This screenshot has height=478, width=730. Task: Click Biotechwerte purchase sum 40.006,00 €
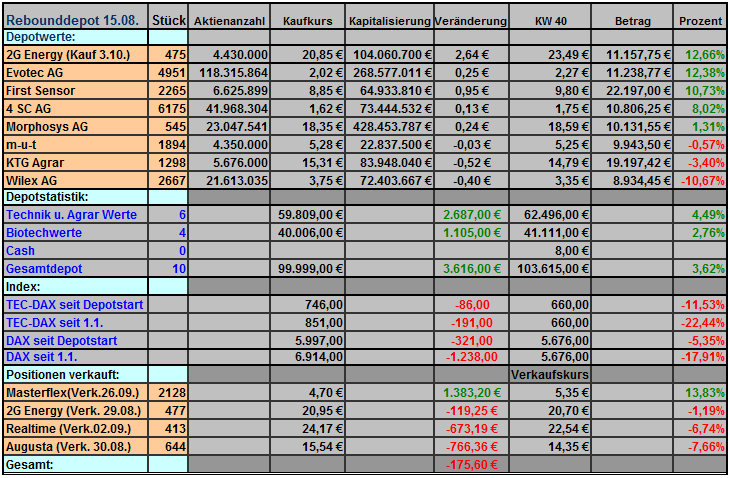pos(307,232)
